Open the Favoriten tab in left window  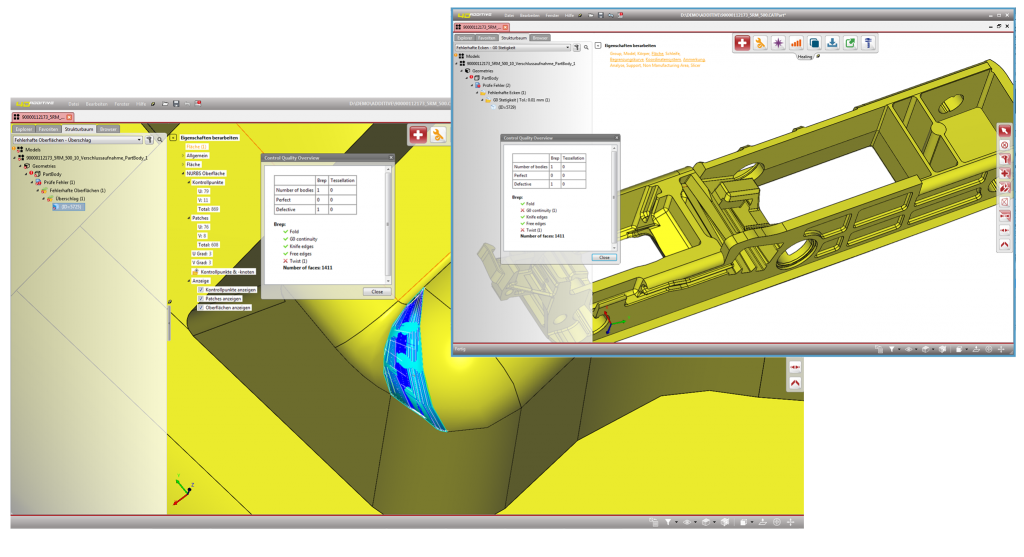[x=48, y=129]
